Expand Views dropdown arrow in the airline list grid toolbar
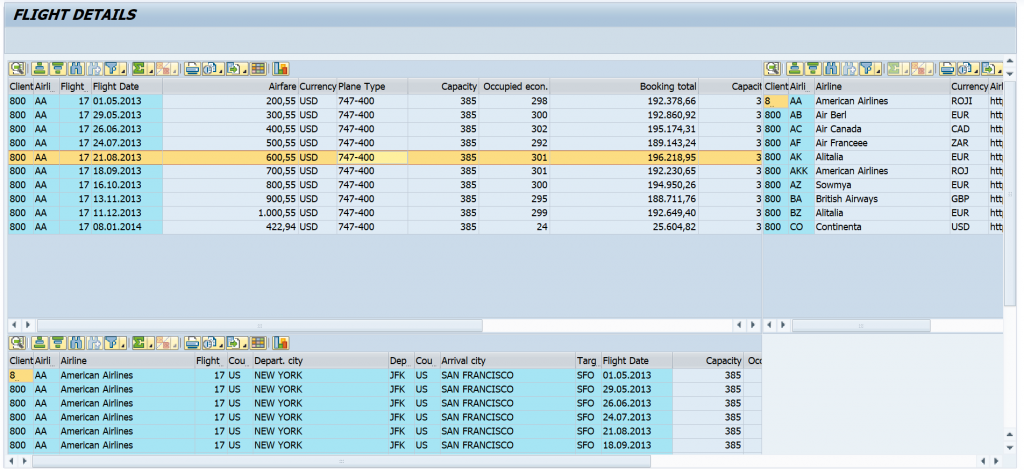The image size is (1024, 470). 976,69
